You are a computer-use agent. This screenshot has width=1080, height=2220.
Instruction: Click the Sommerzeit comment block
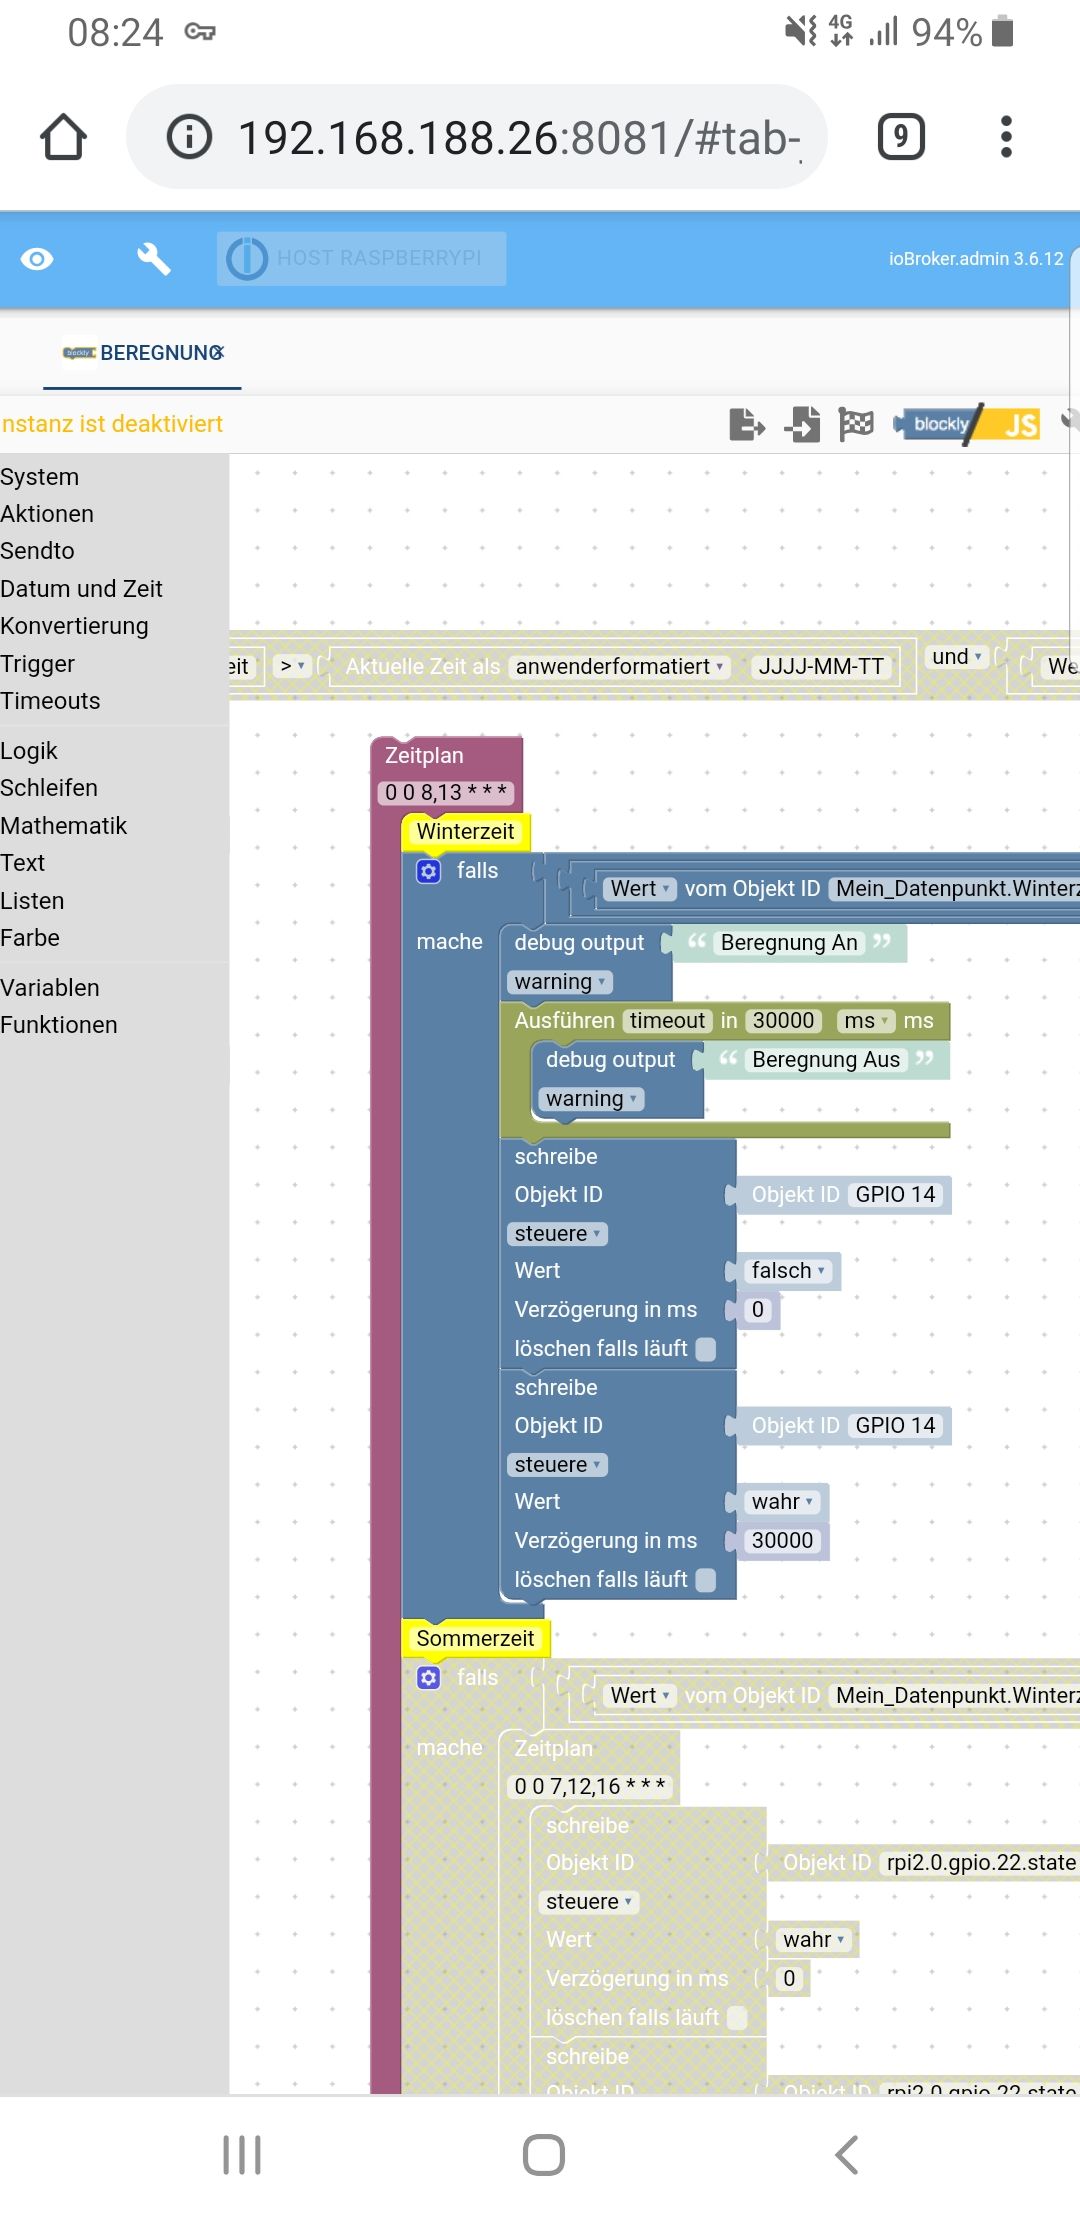coord(475,1638)
